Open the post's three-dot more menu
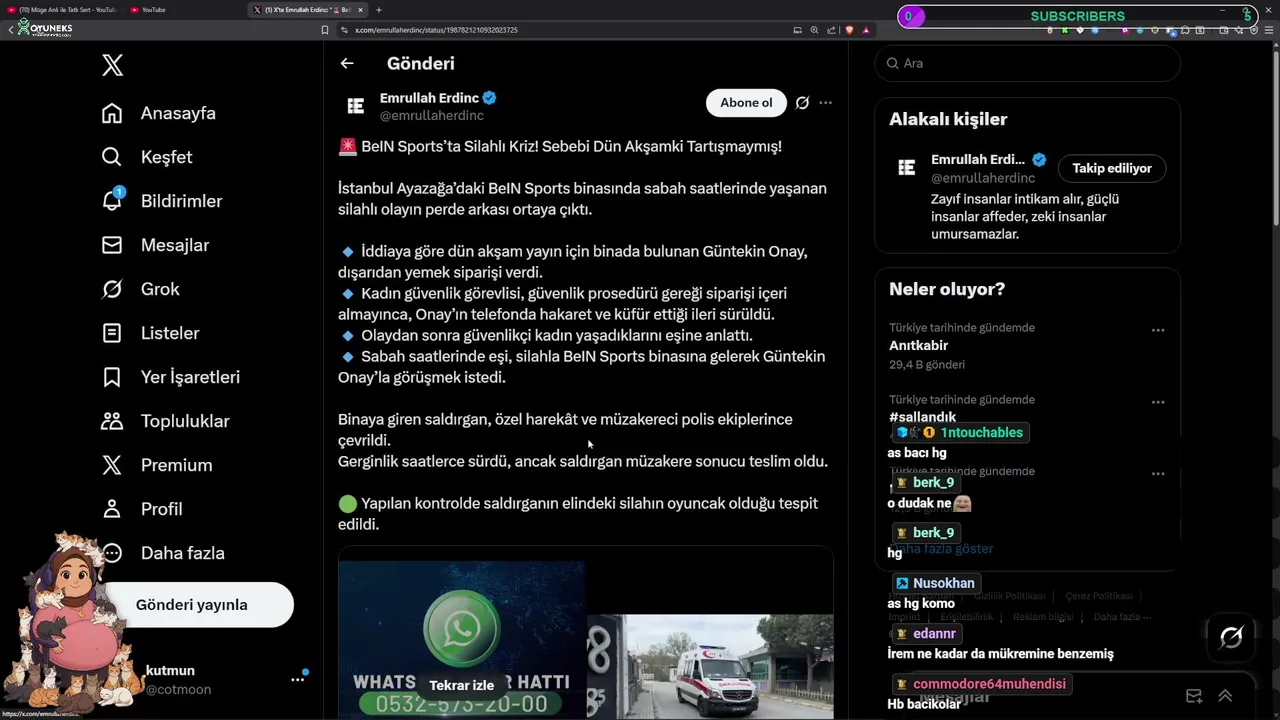This screenshot has width=1280, height=720. (825, 103)
